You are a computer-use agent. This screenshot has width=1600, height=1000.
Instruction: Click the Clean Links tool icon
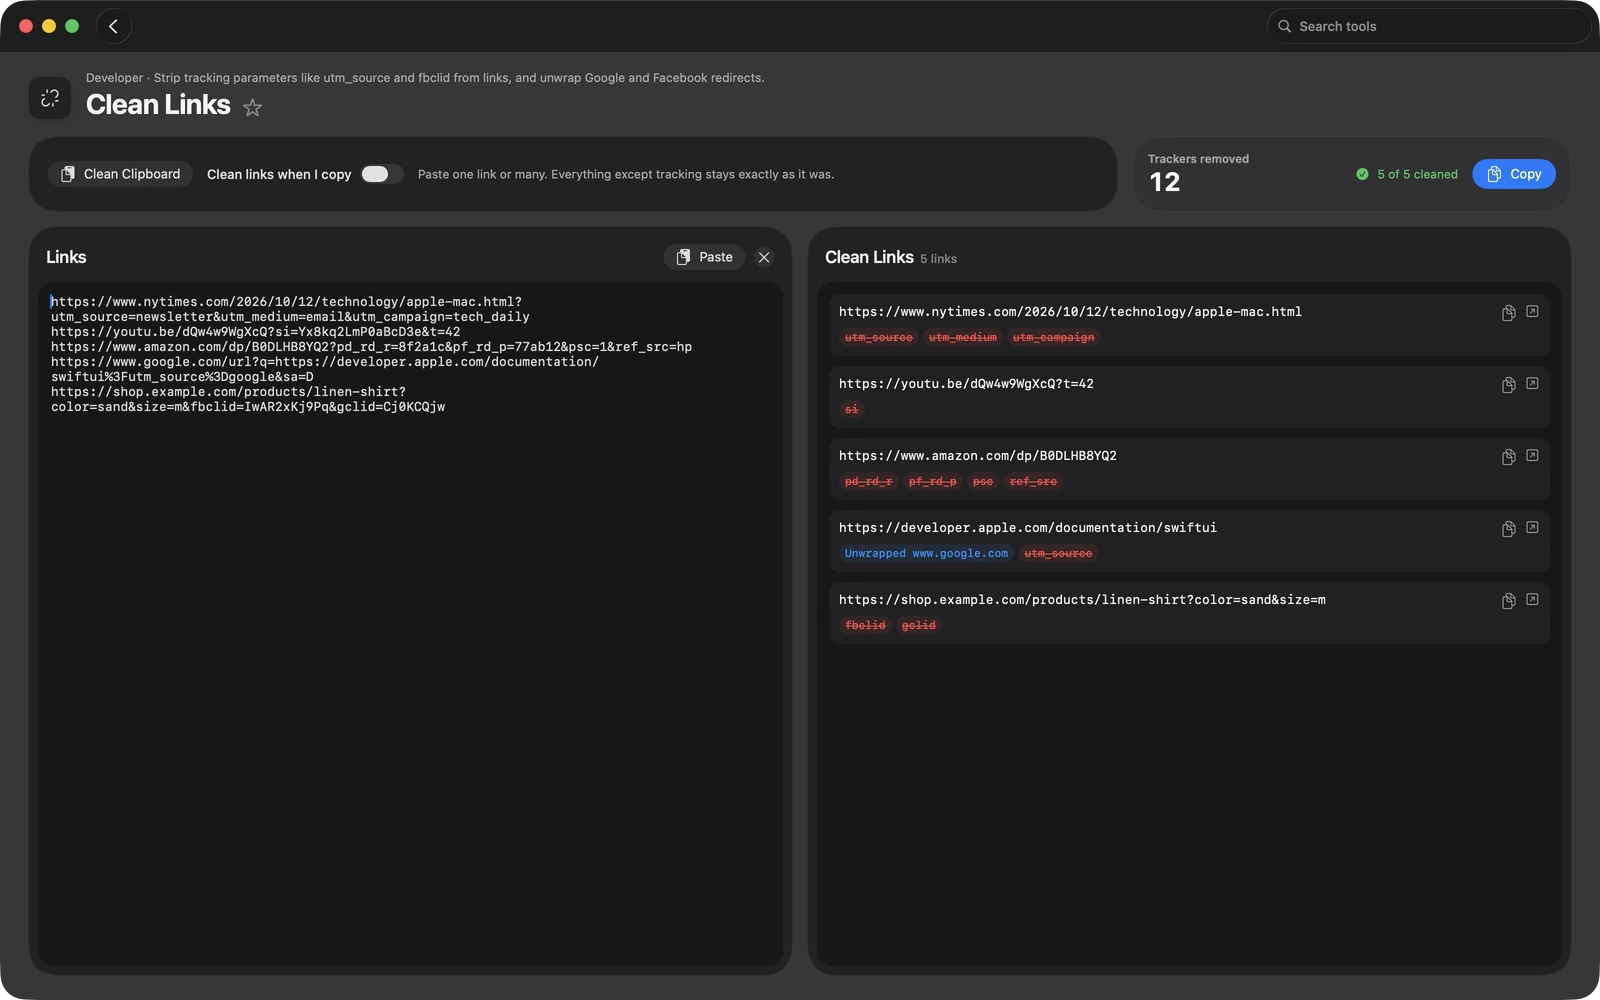click(50, 98)
